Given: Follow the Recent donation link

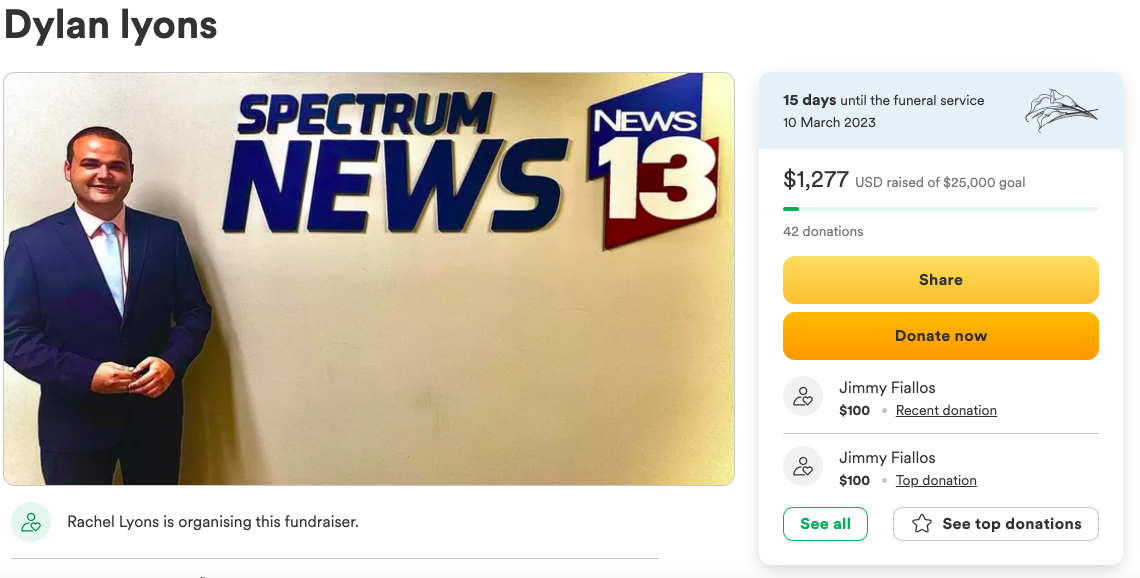Looking at the screenshot, I should tap(946, 410).
